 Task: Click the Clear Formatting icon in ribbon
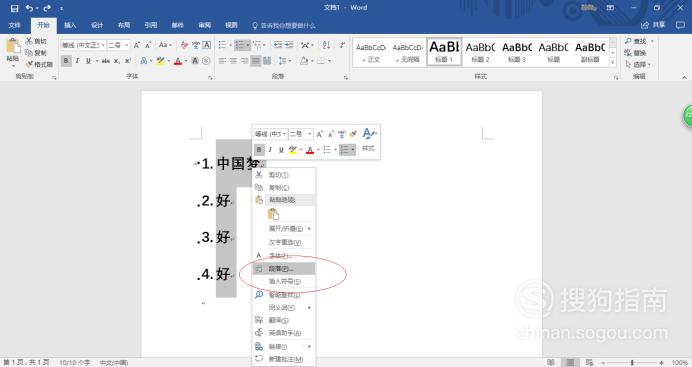pos(184,45)
